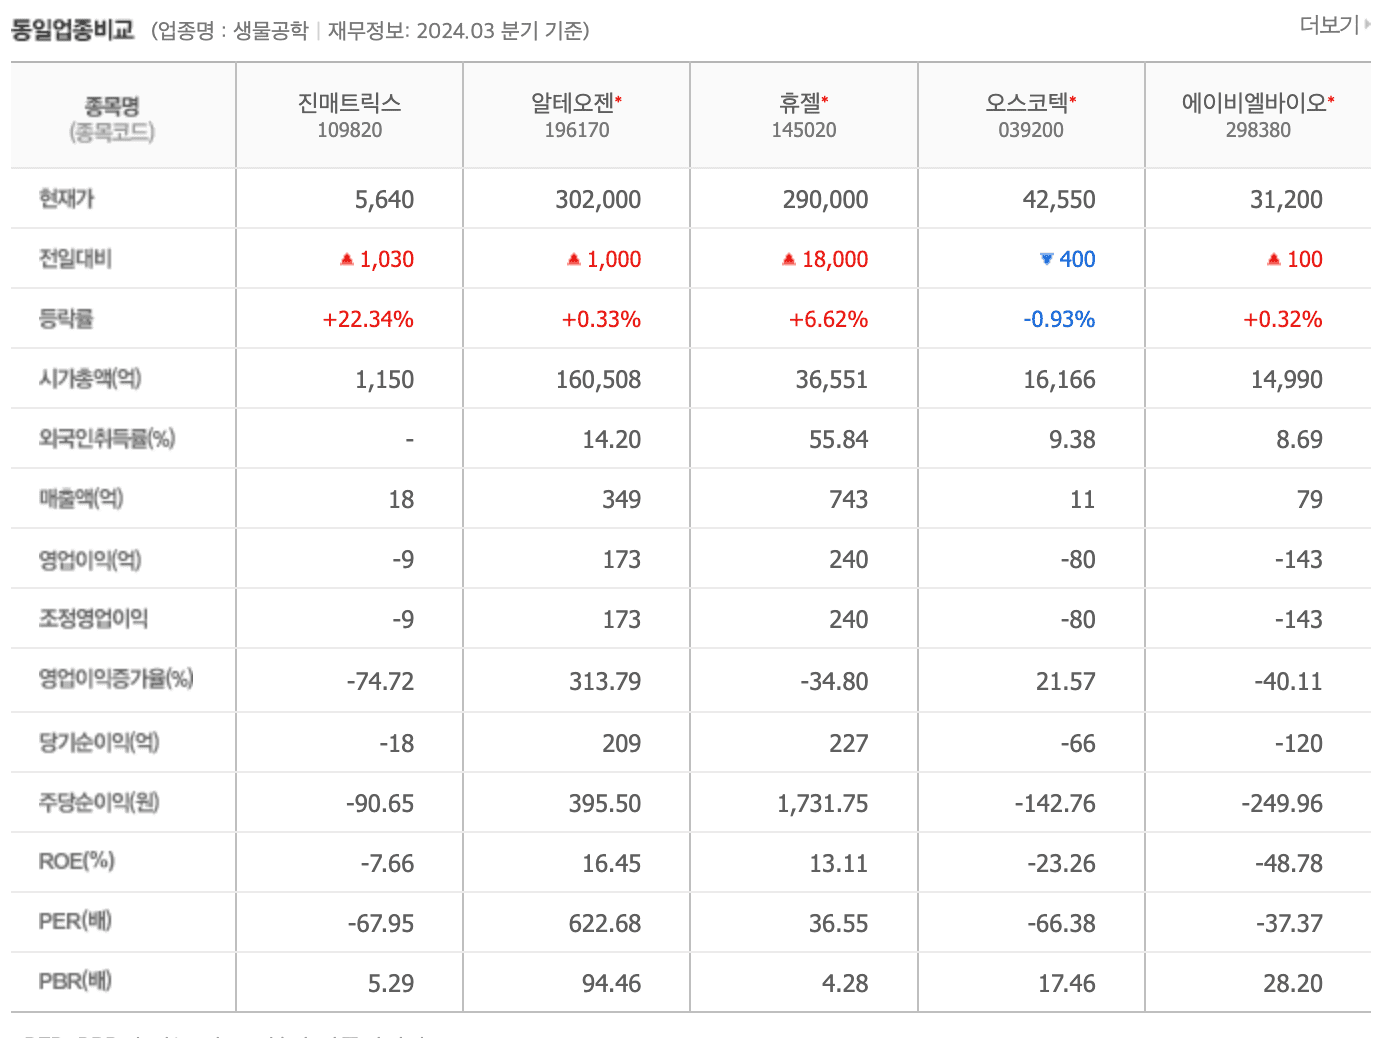This screenshot has width=1384, height=1038.
Task: Select the 시가총액(억) row label
Action: 90,379
